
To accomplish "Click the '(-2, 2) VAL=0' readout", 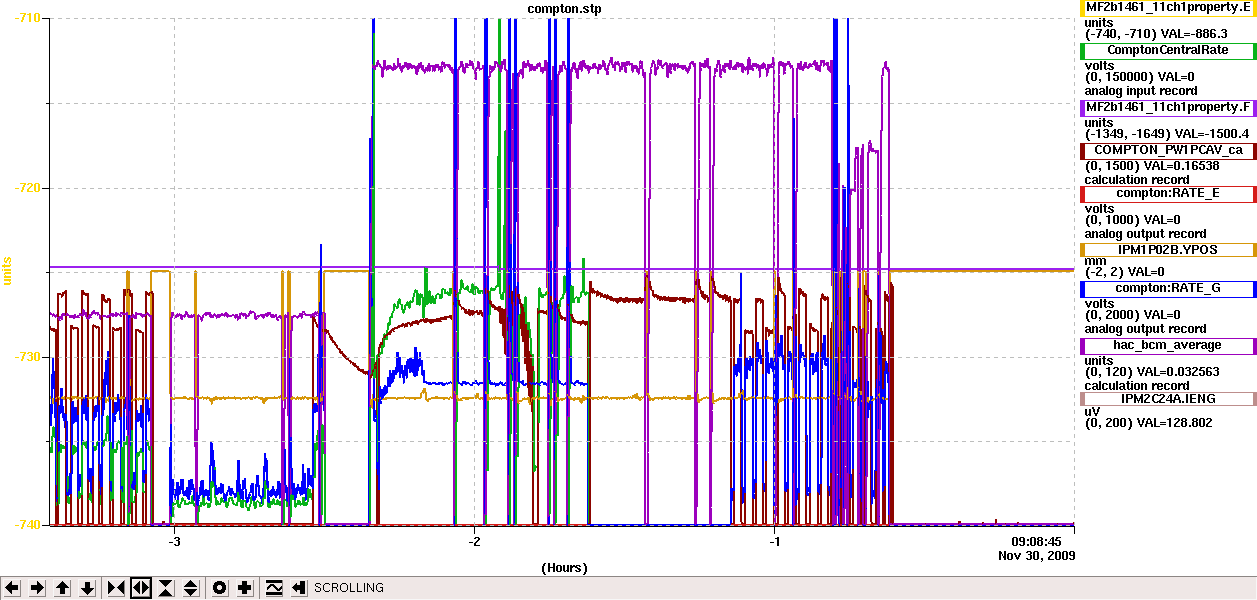I will coord(1125,271).
